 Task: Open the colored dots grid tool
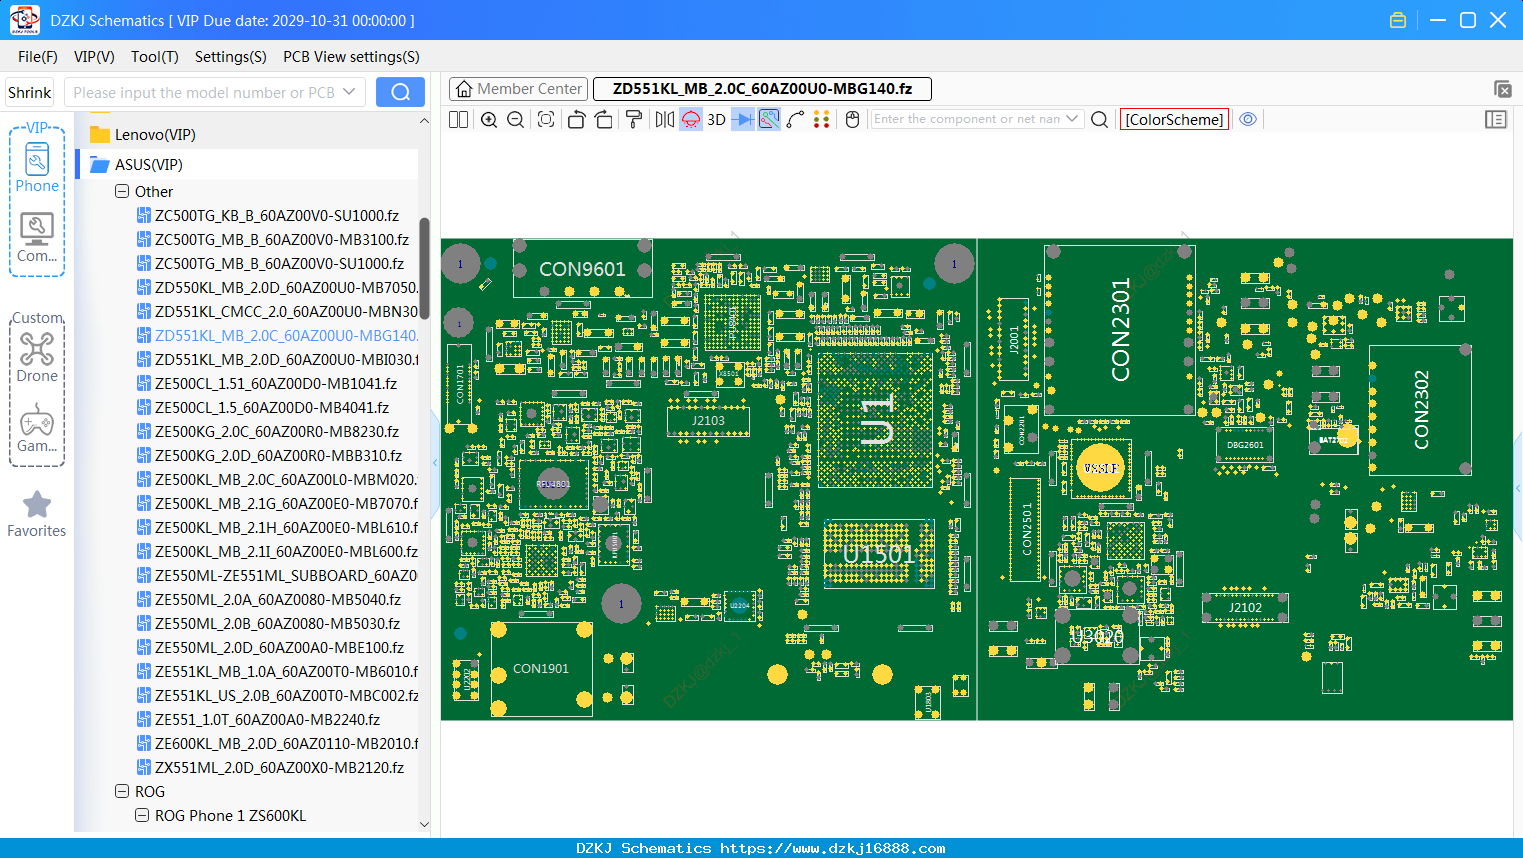point(822,119)
